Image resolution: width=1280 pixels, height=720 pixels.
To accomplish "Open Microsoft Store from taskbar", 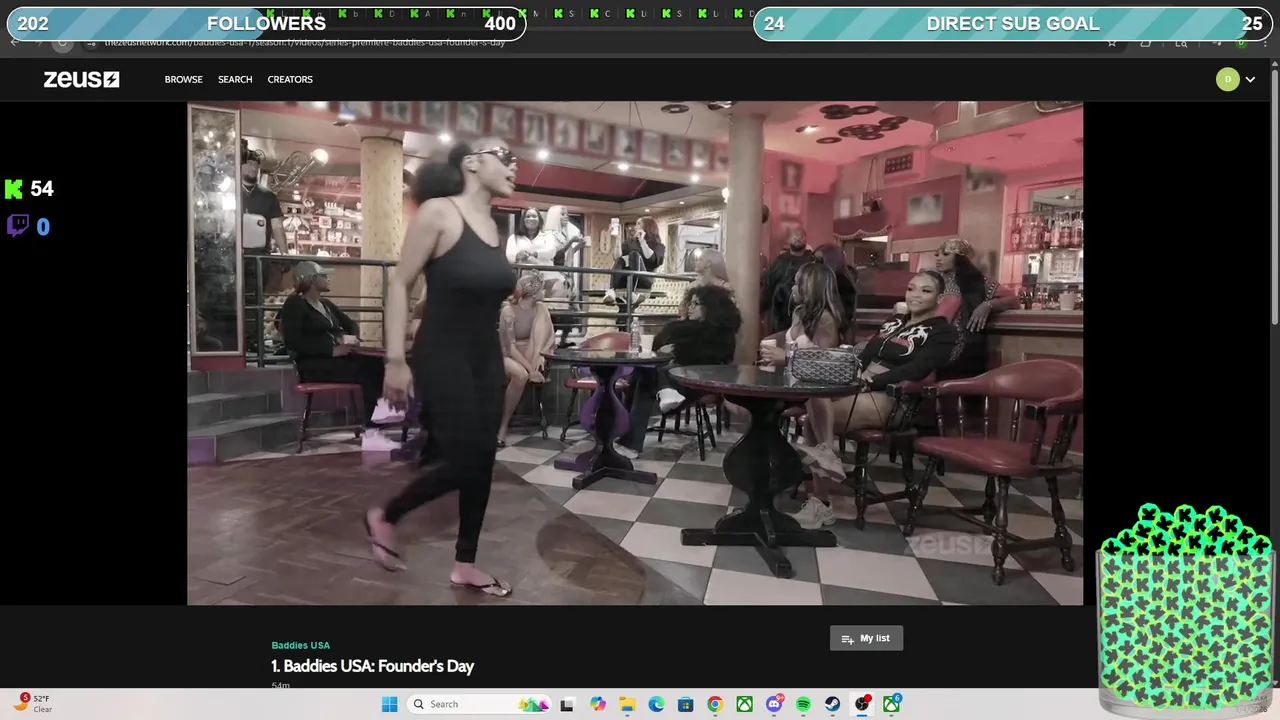I will (x=685, y=704).
